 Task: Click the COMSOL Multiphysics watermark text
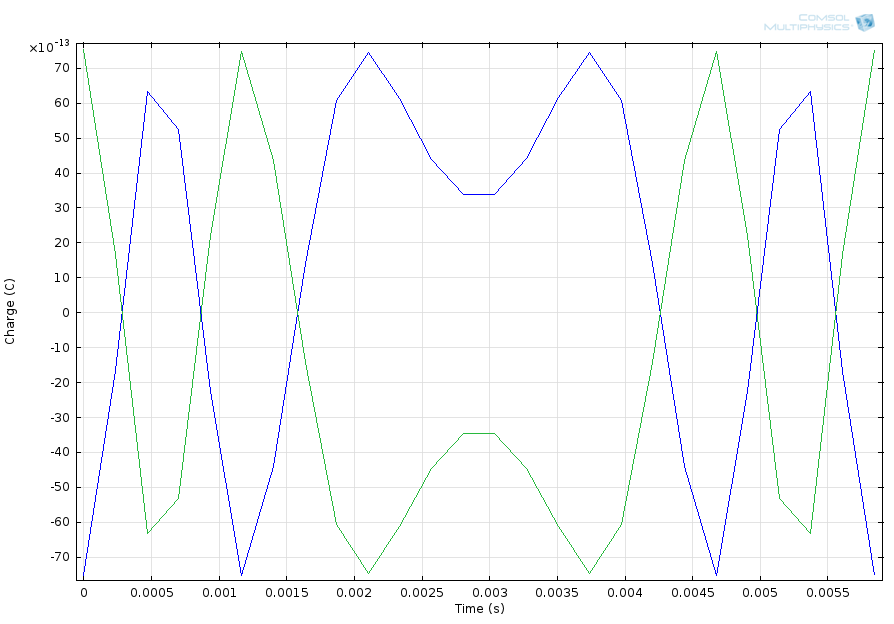point(806,22)
